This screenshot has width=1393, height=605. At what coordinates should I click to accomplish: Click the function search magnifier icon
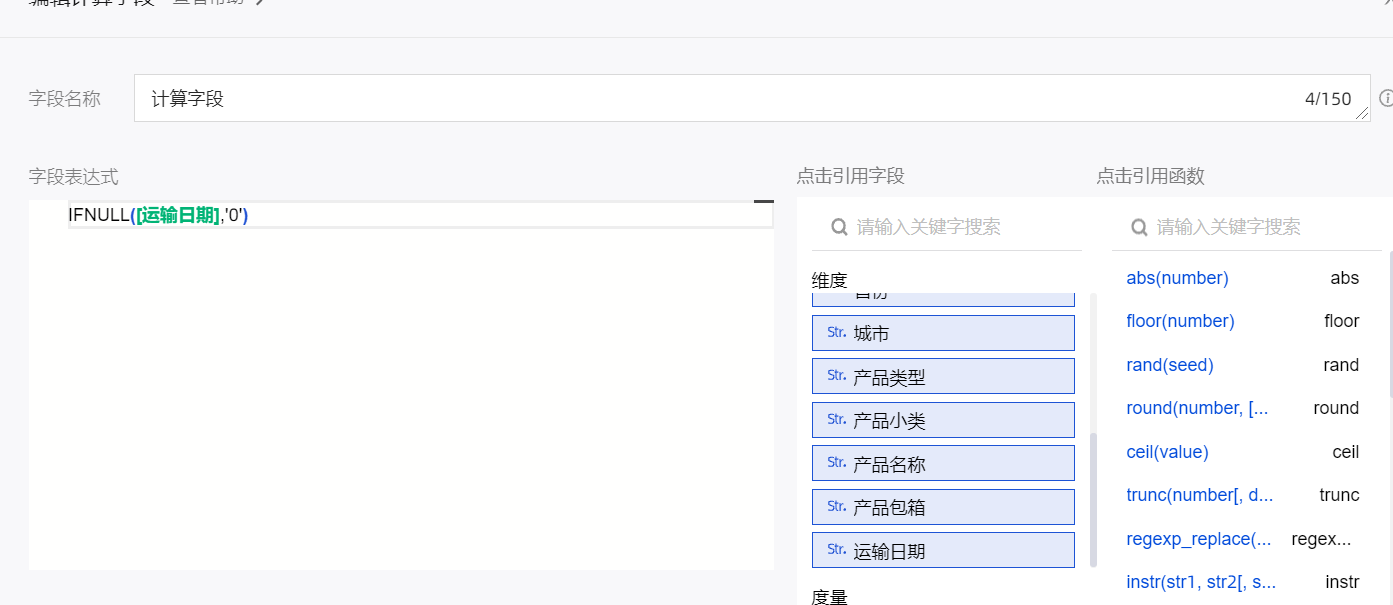click(x=1139, y=227)
